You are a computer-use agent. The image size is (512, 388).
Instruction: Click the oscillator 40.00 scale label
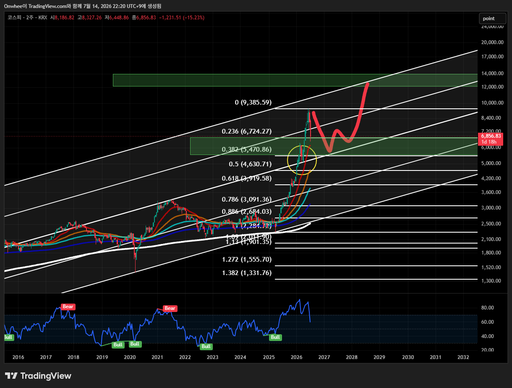tap(487, 336)
